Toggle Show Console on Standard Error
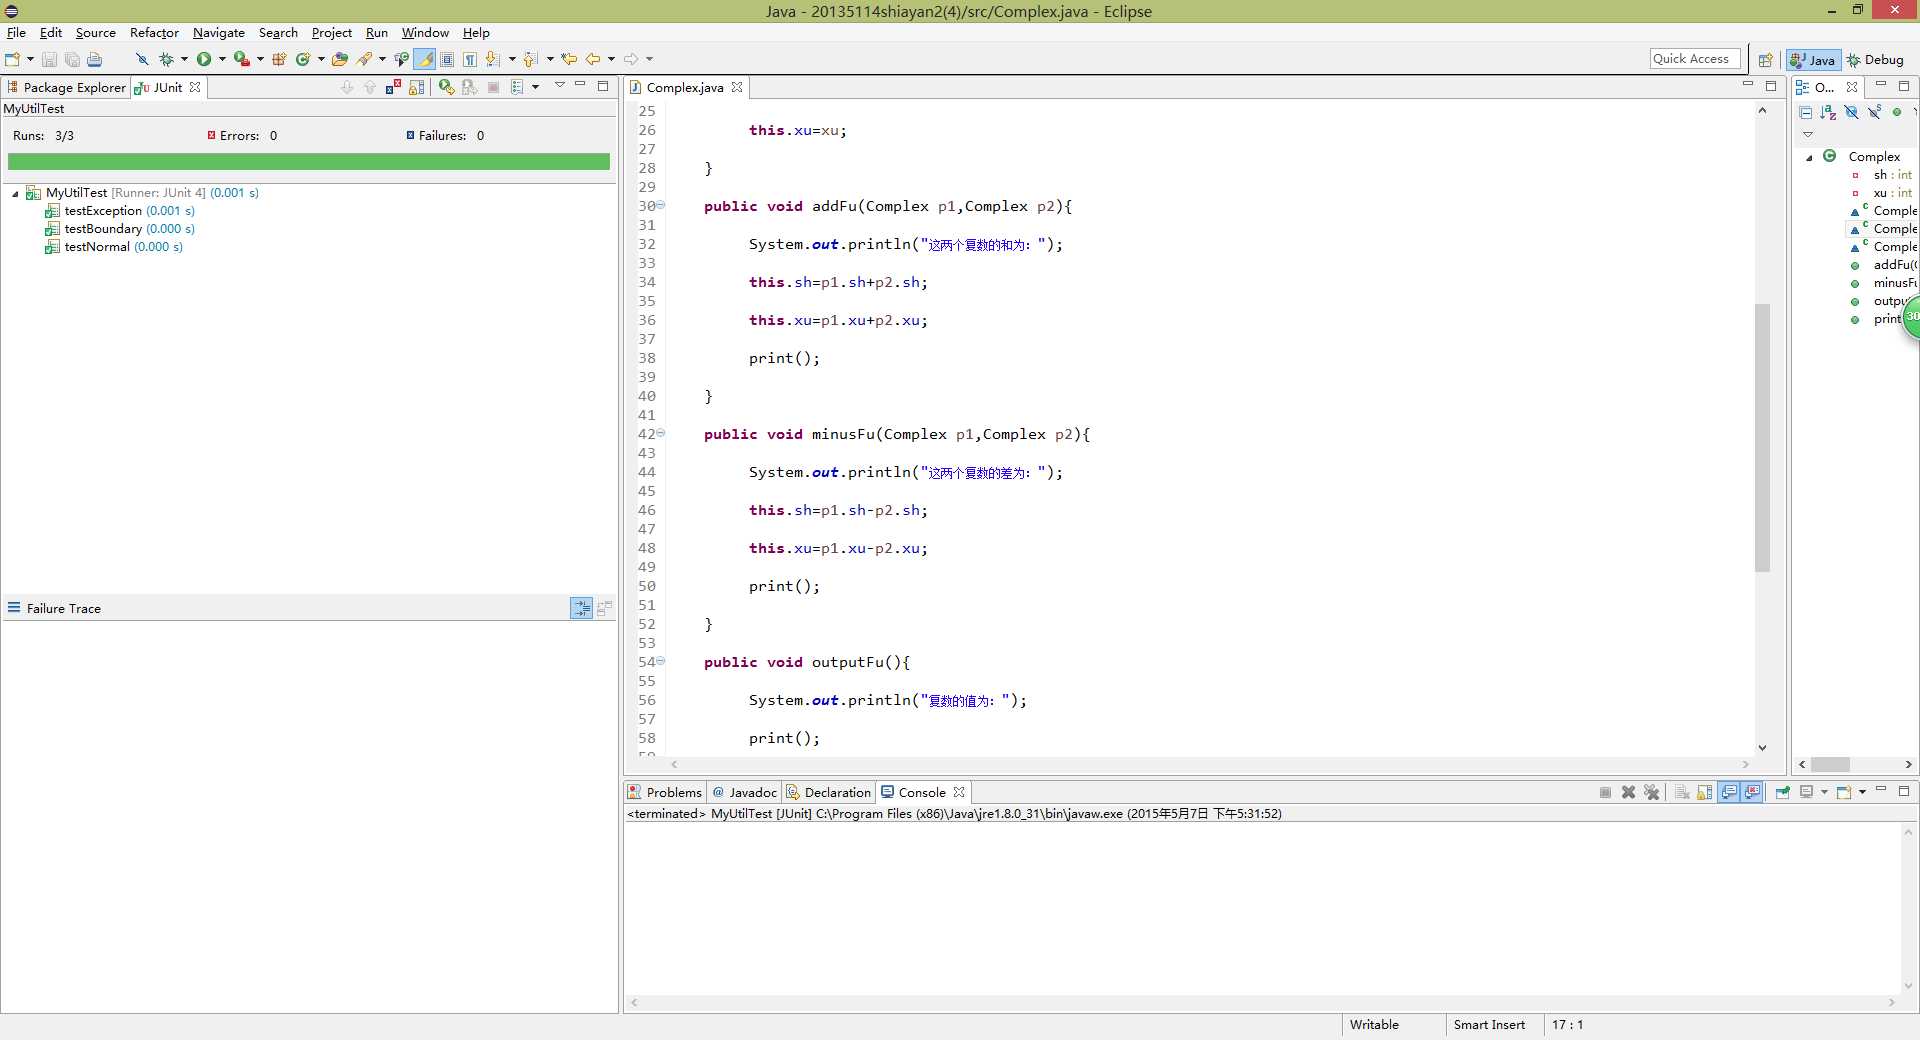Image resolution: width=1920 pixels, height=1040 pixels. 1752,792
